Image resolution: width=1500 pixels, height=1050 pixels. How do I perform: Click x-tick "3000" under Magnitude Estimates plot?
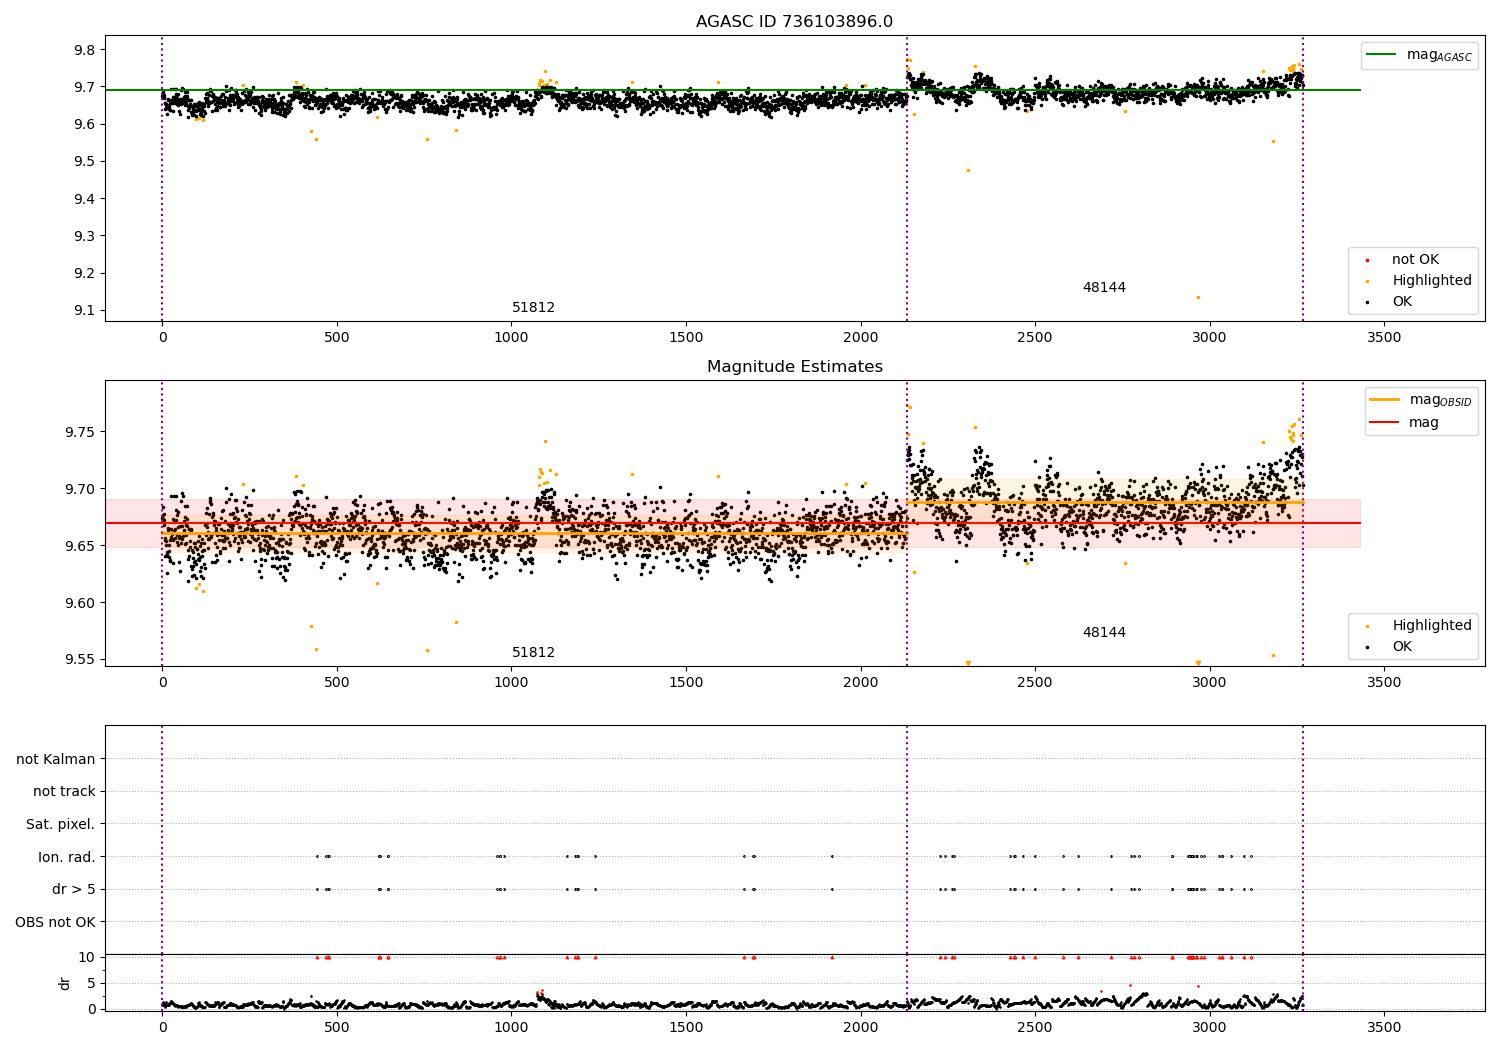click(1210, 683)
